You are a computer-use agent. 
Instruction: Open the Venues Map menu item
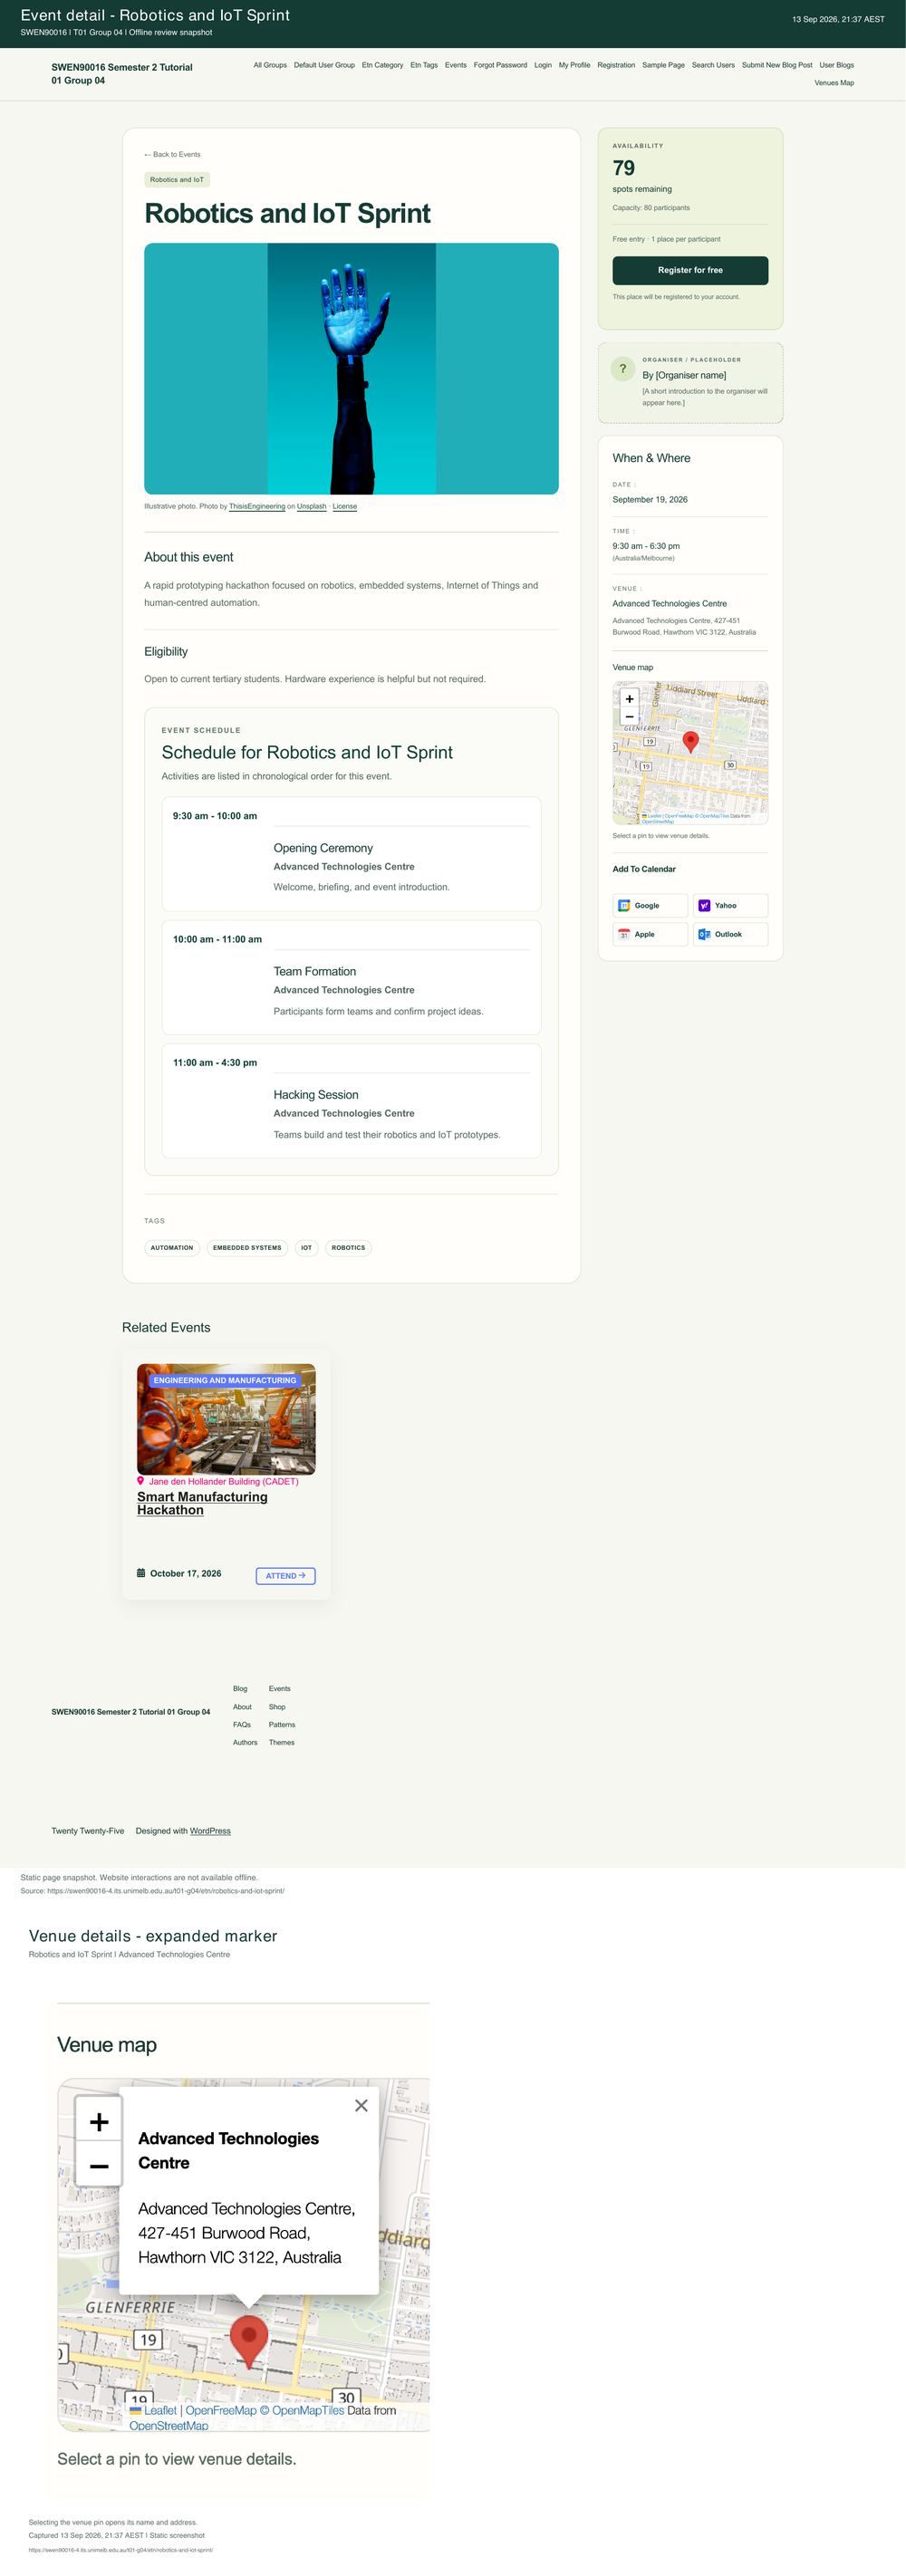tap(834, 83)
